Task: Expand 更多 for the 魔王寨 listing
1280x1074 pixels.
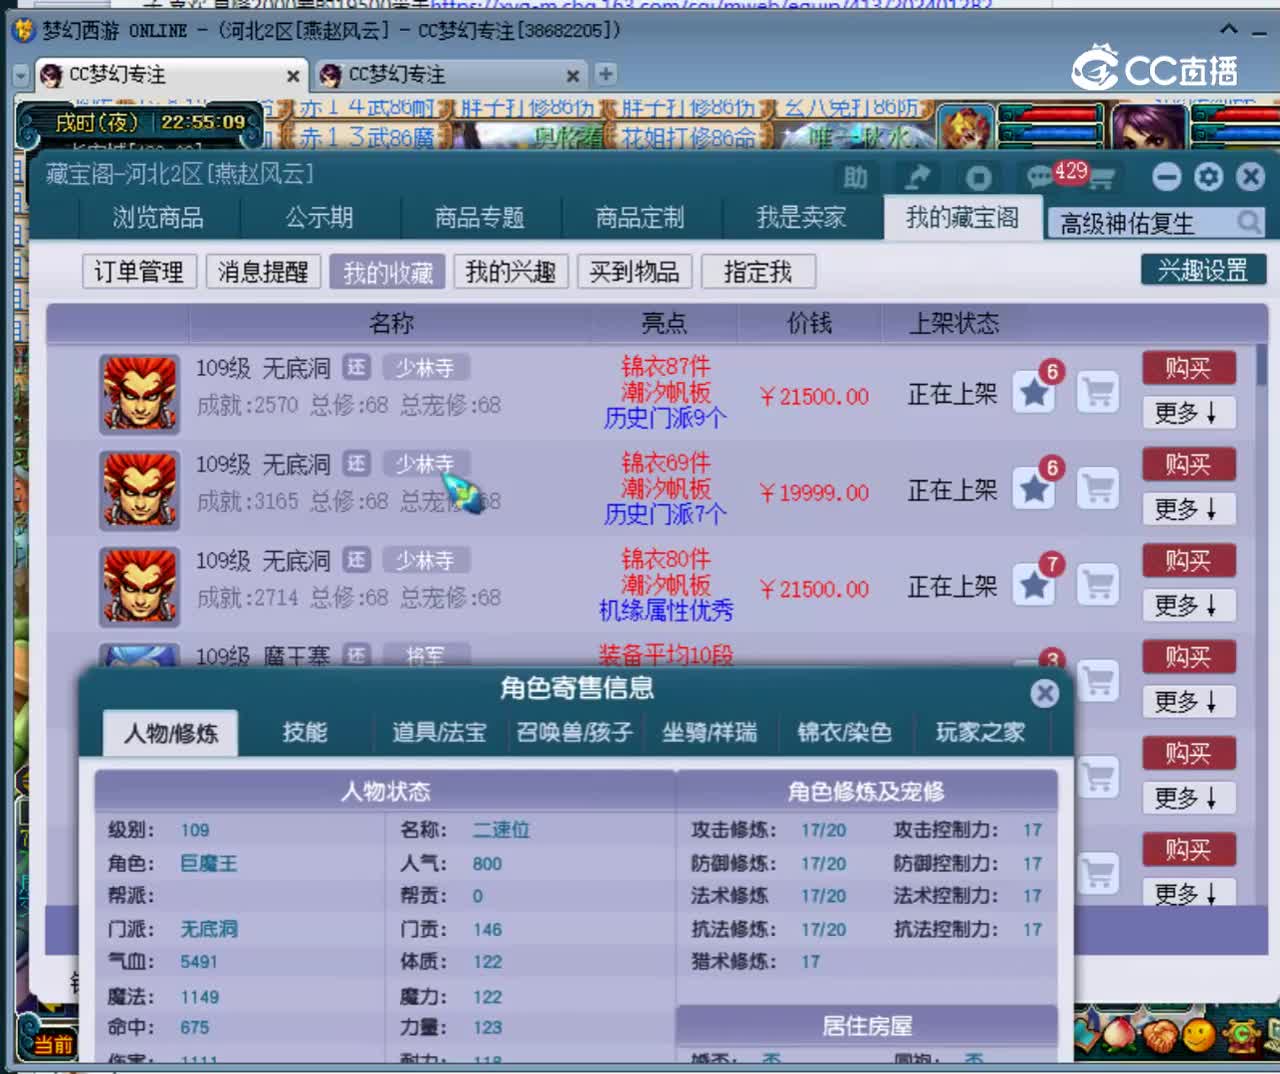Action: pyautogui.click(x=1188, y=701)
